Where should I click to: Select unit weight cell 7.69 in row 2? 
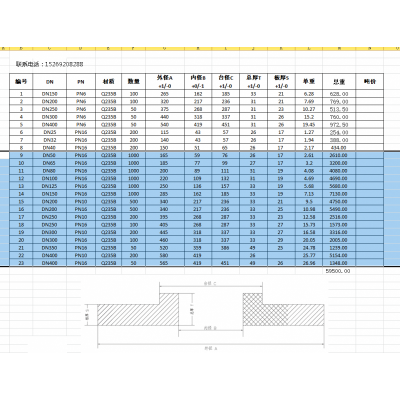(x=309, y=101)
